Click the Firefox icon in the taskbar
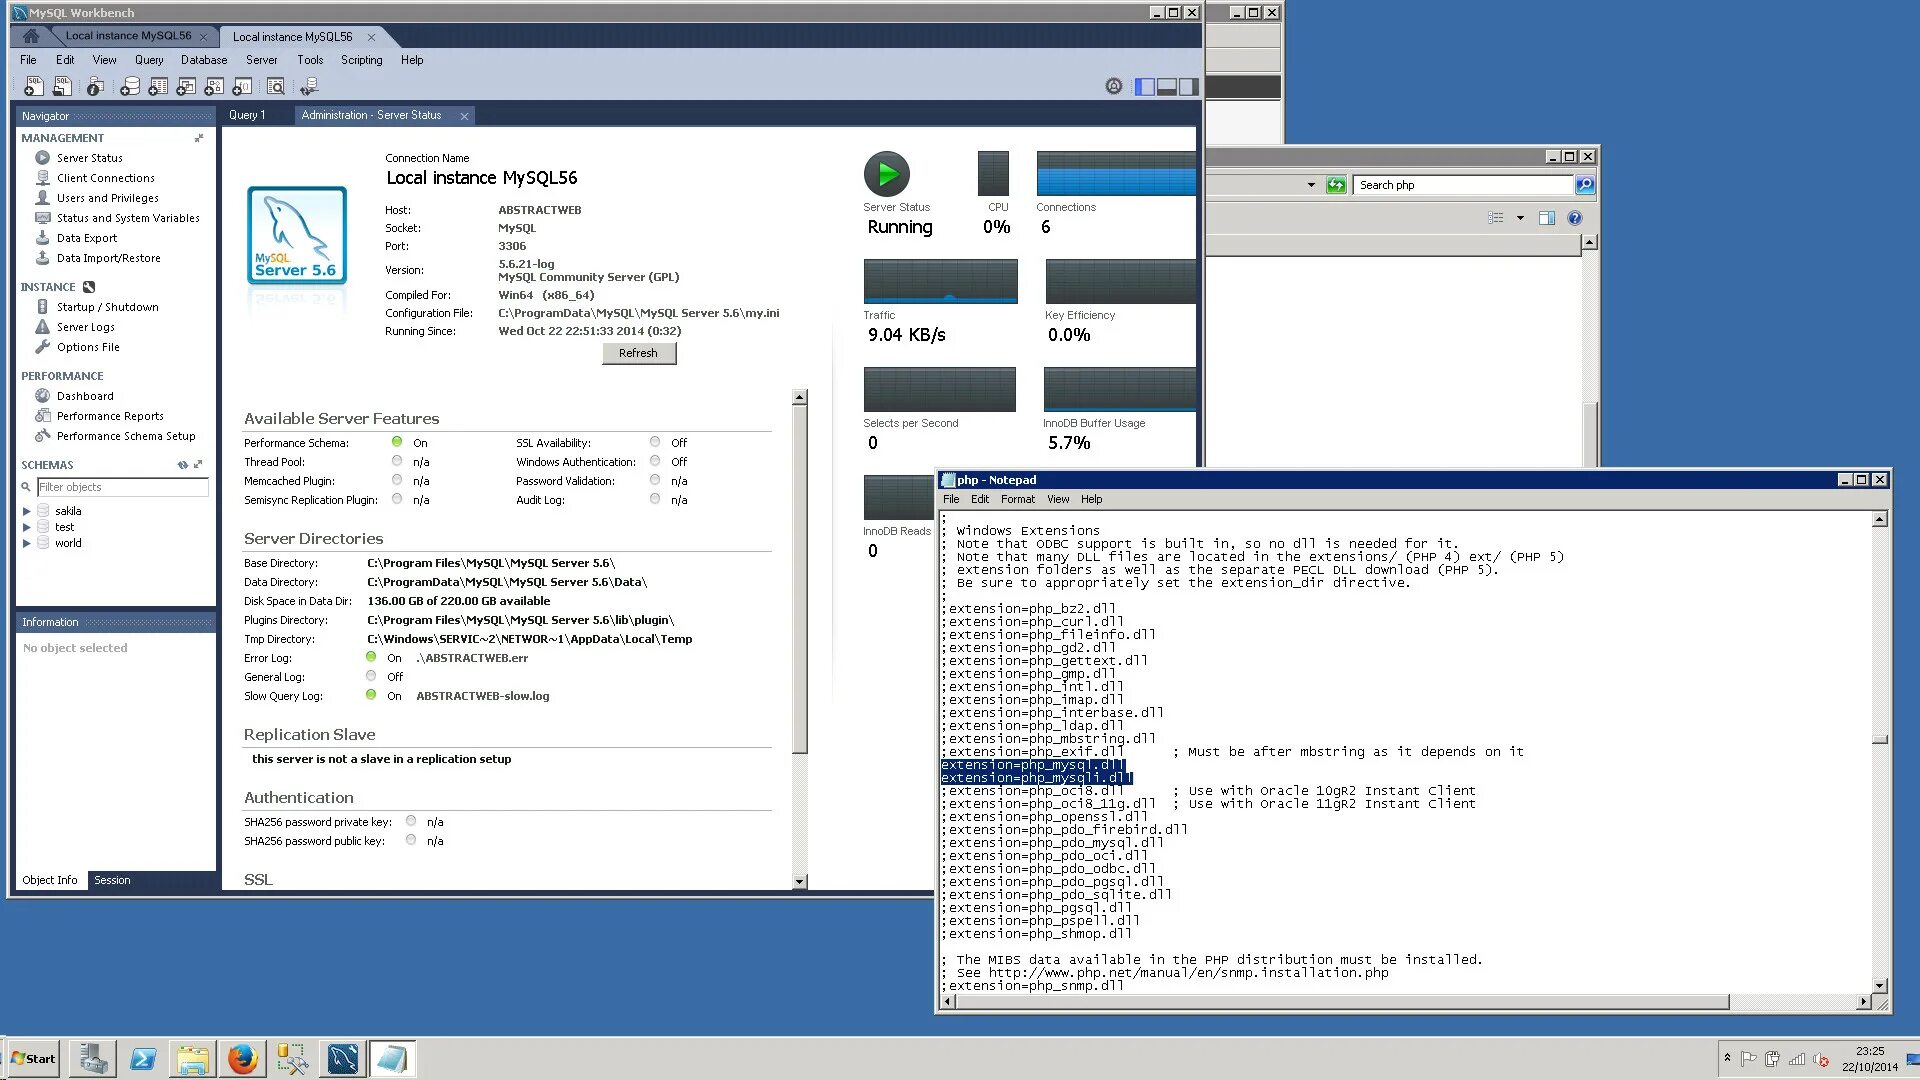The image size is (1920, 1080). (x=242, y=1059)
